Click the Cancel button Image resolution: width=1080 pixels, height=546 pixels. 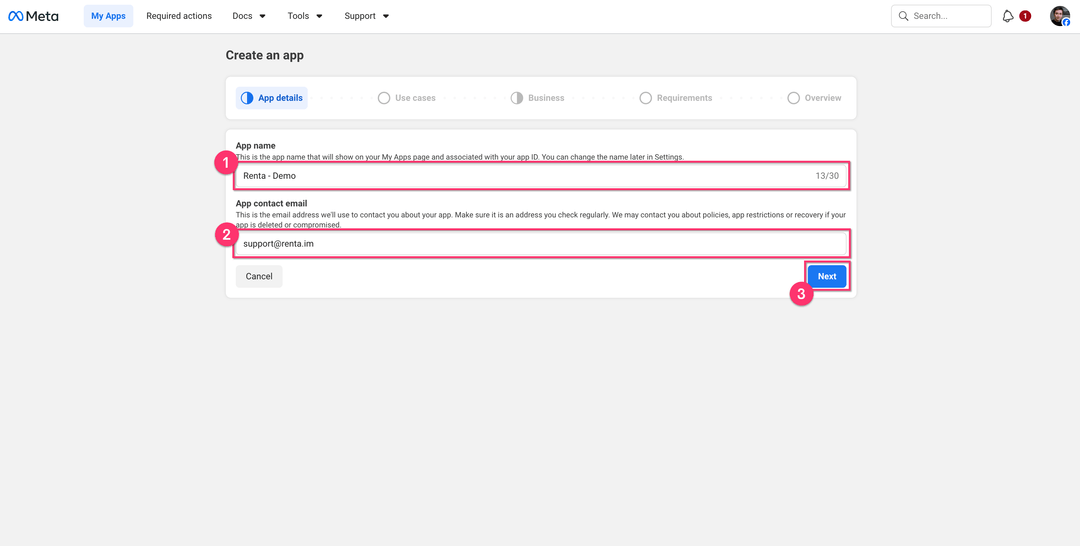point(259,276)
